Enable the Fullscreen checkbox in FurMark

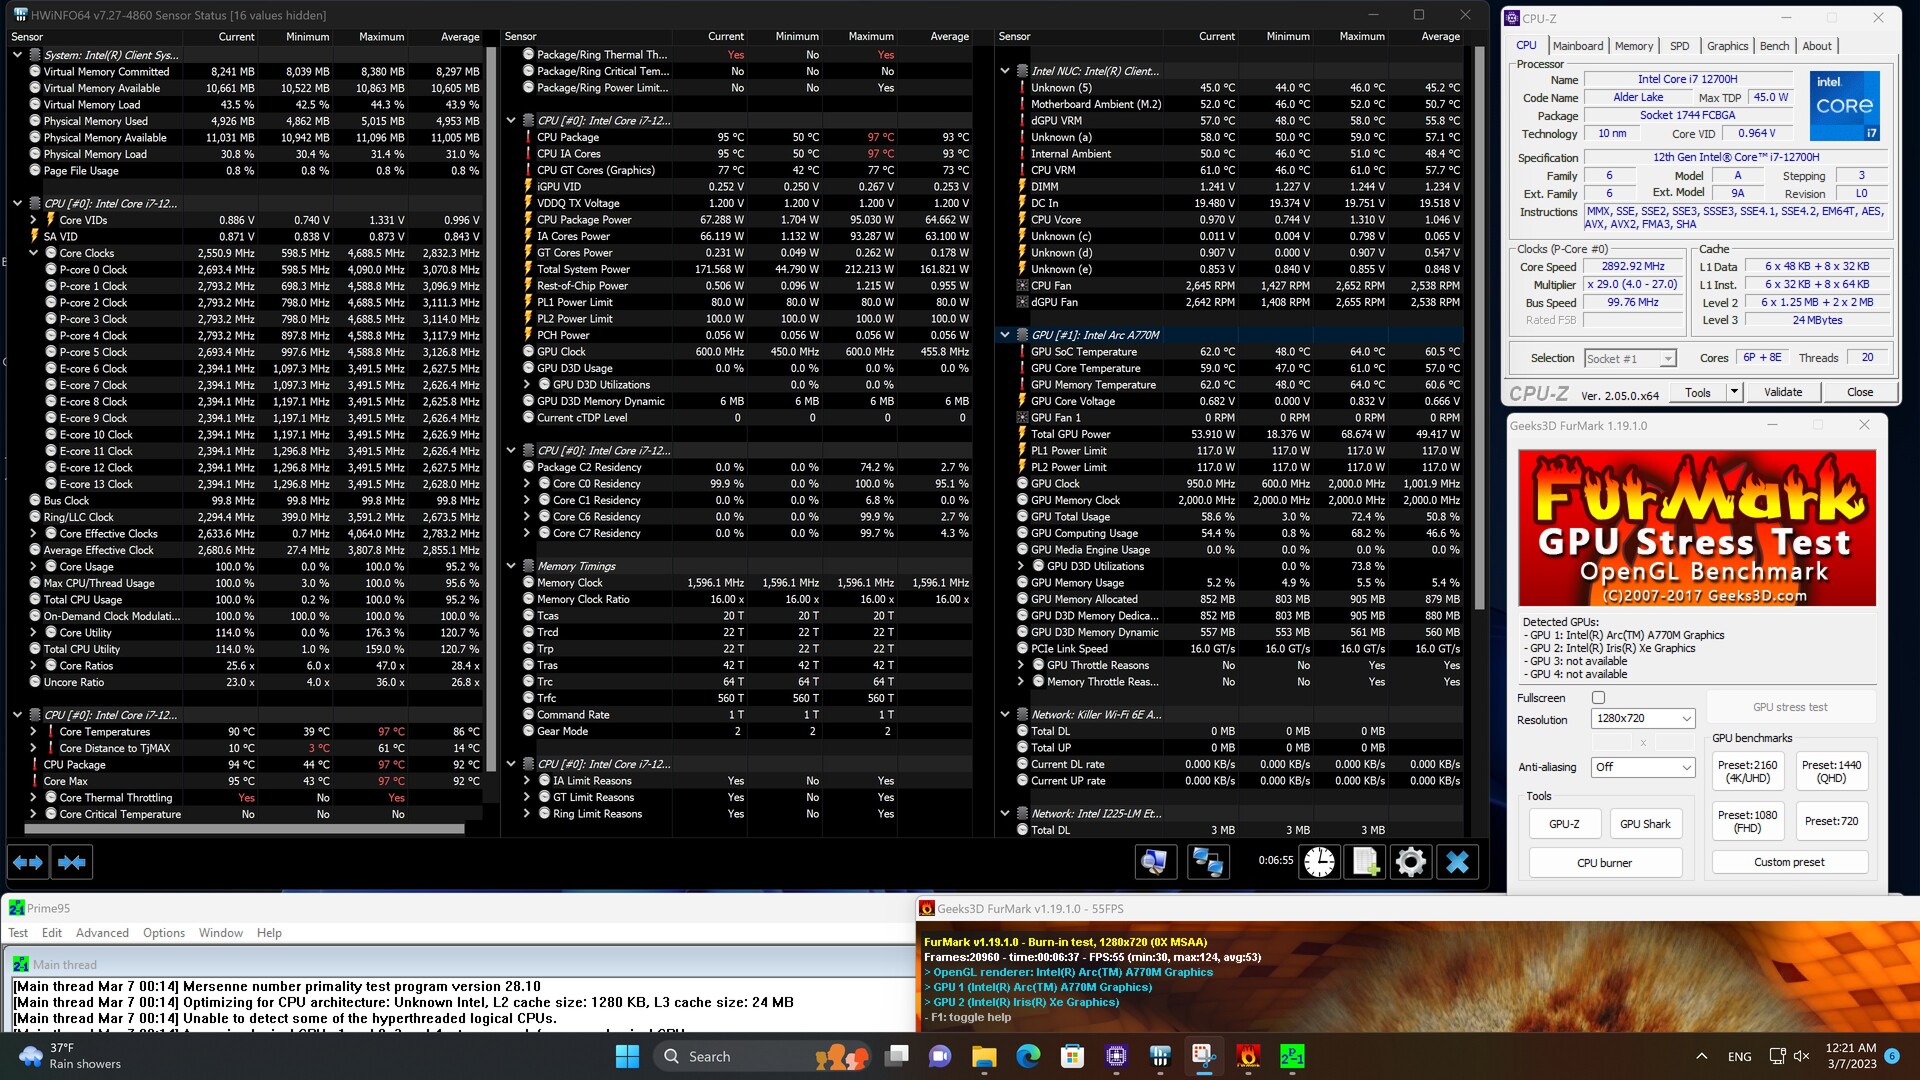coord(1598,698)
